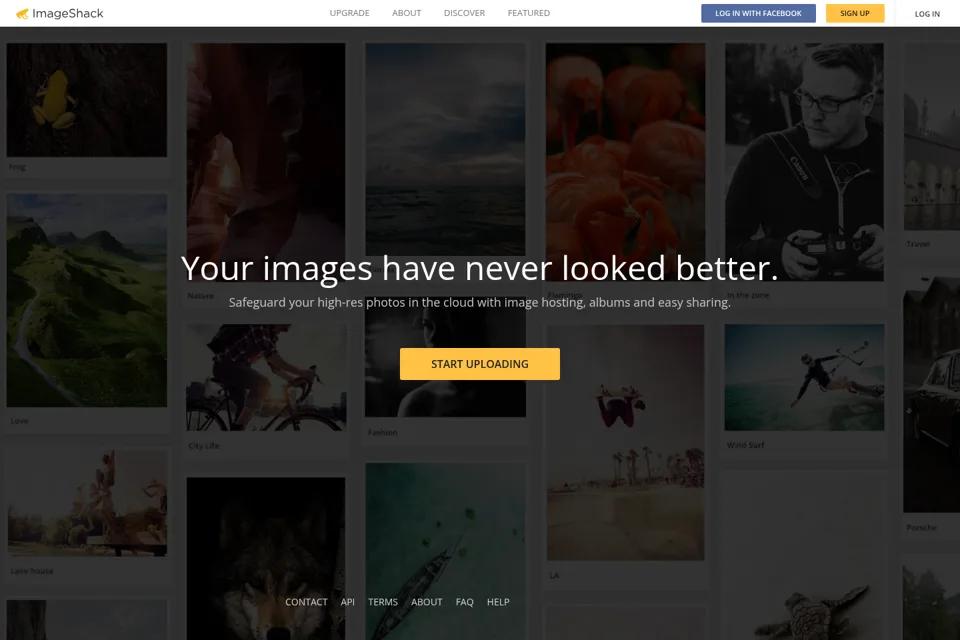Open the Porsche car photo

tap(932, 395)
